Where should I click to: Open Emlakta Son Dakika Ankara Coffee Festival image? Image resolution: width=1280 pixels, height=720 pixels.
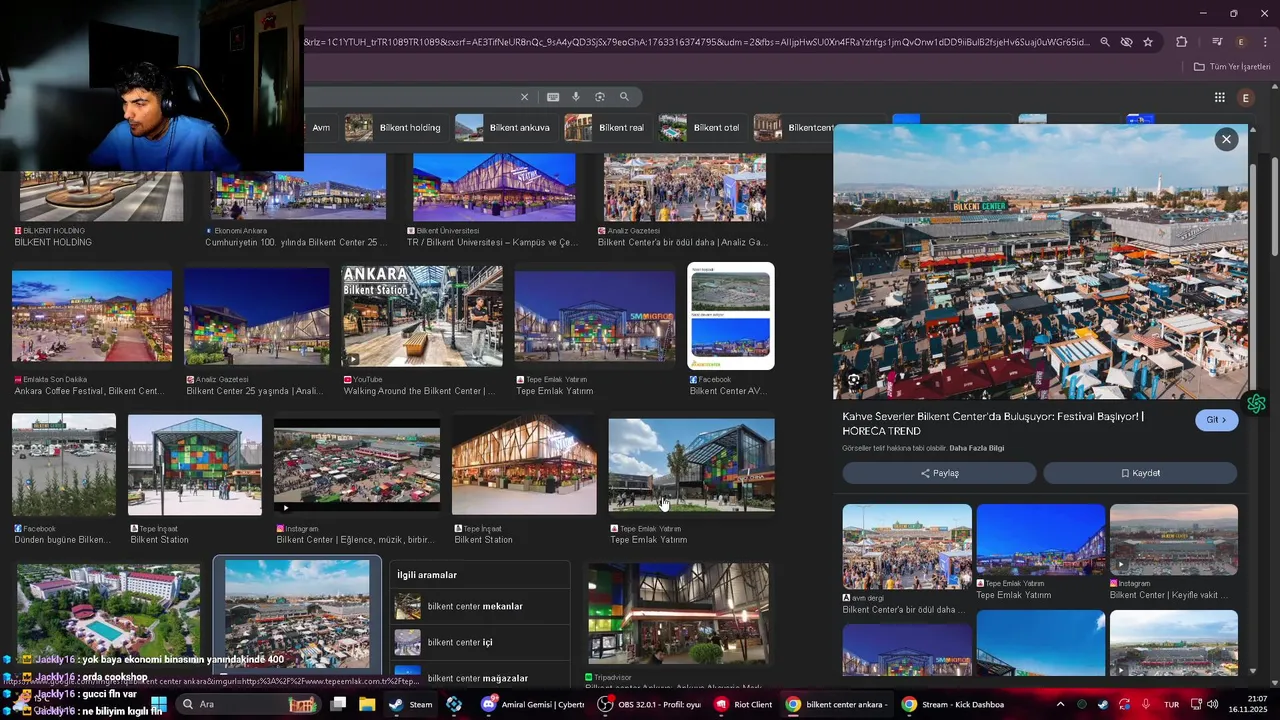click(x=92, y=316)
